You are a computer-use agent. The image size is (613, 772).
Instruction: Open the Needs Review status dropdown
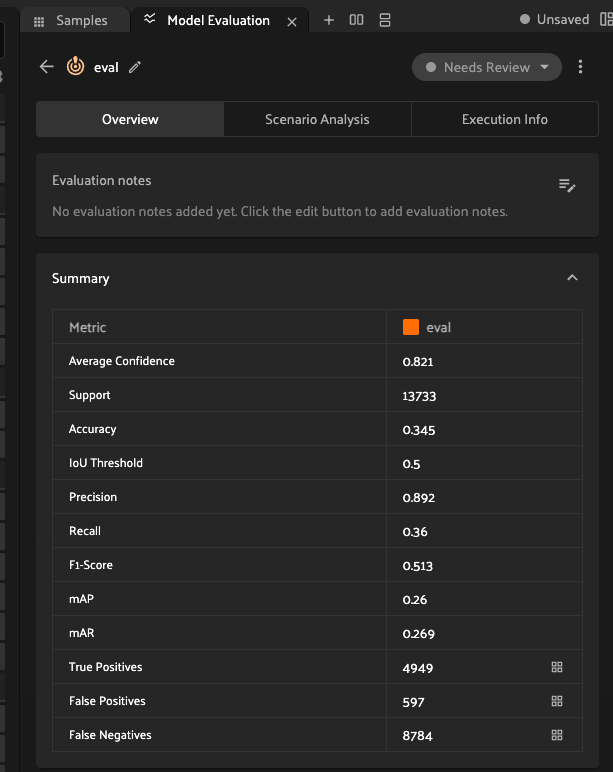pos(487,67)
